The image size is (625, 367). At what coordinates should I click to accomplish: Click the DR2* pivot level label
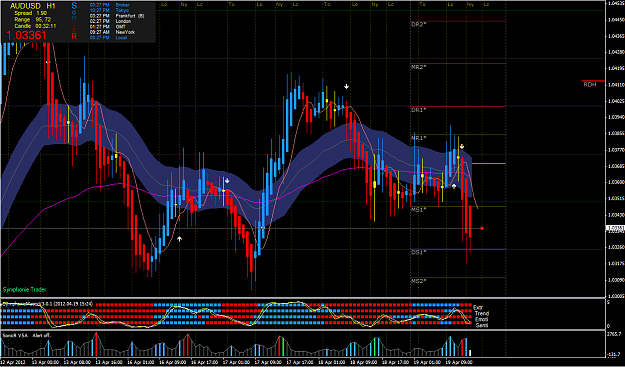419,24
